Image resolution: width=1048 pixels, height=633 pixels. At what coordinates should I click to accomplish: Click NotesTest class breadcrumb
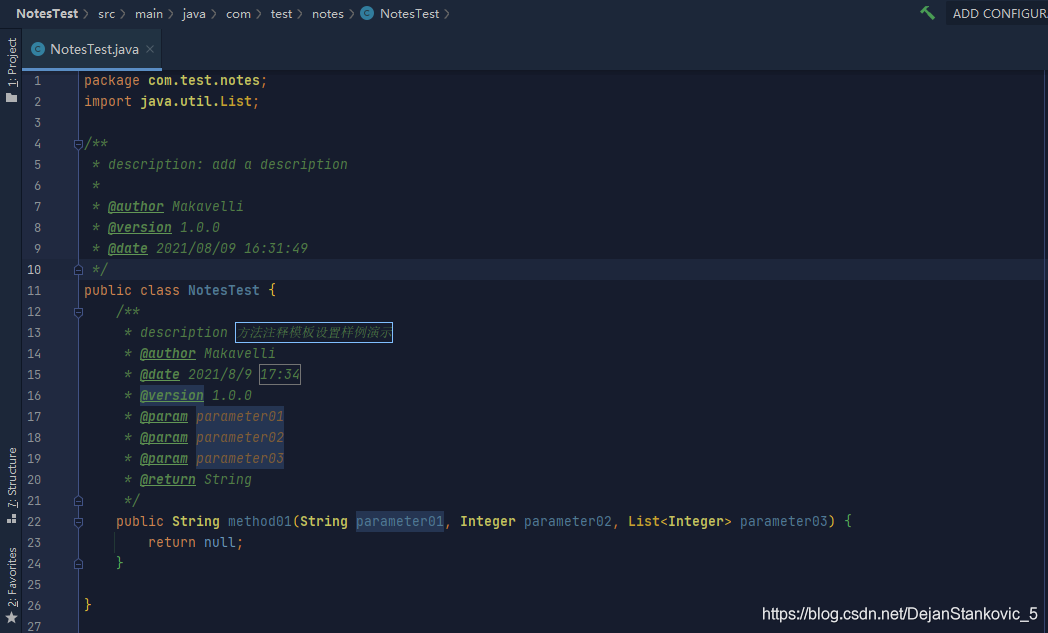click(x=409, y=13)
